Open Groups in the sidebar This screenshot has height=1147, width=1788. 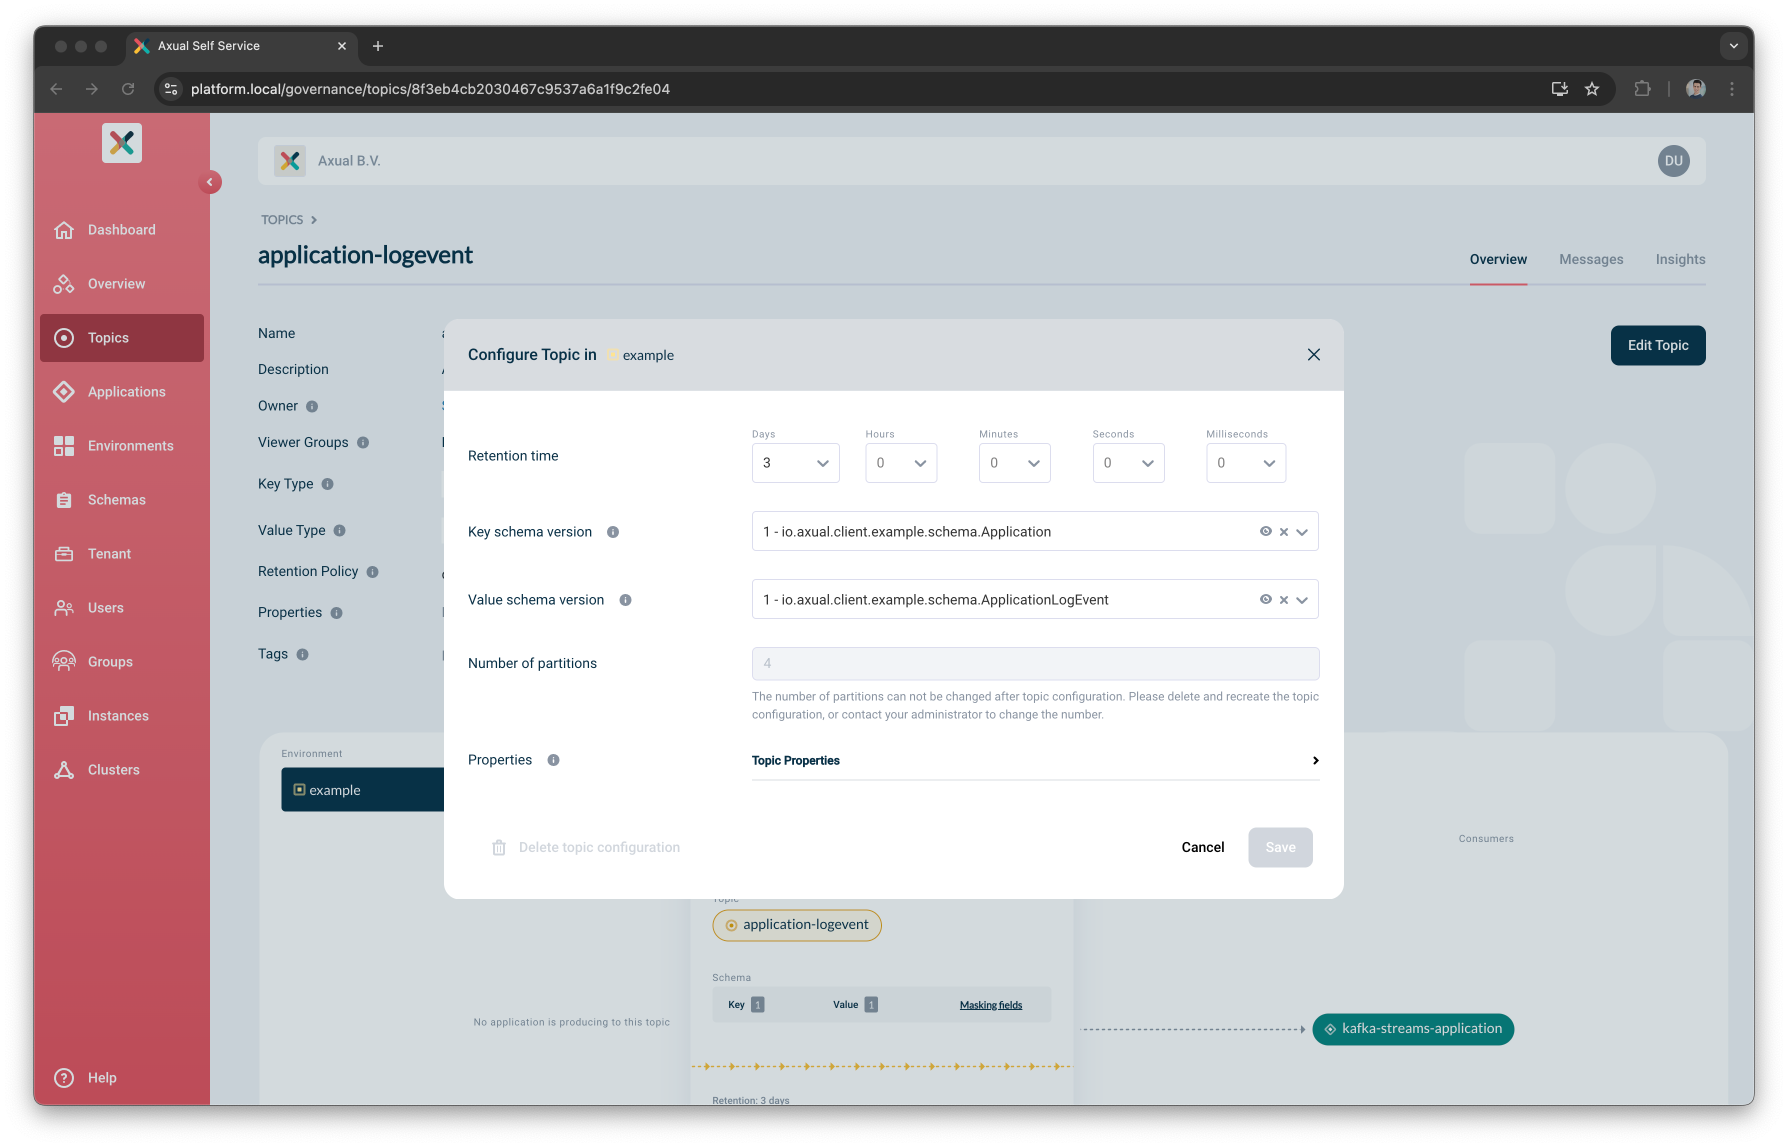coord(121,662)
